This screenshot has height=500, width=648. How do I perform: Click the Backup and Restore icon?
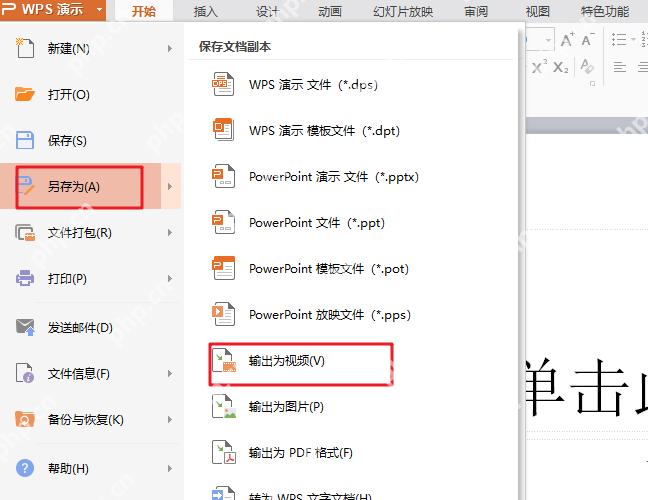click(x=24, y=419)
